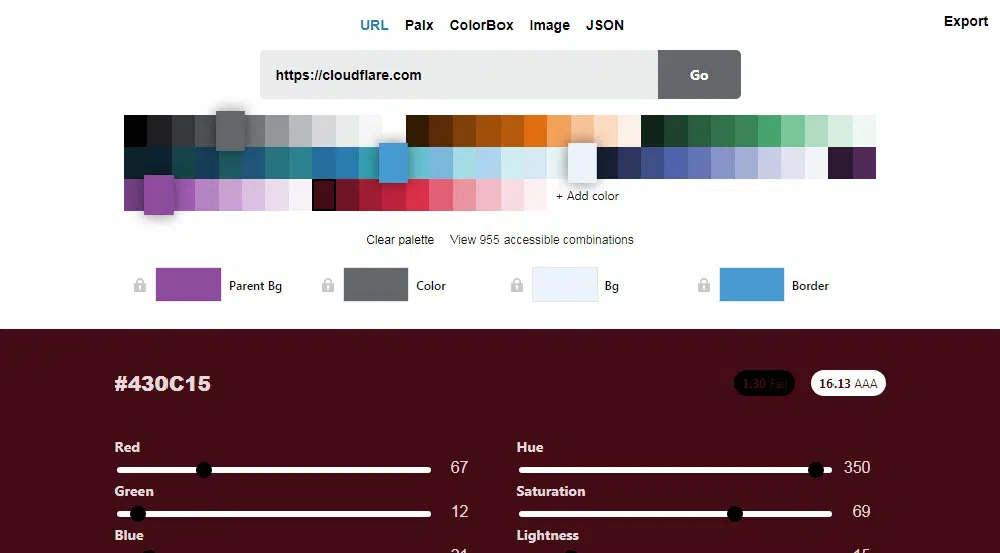Open the JSON tab
Screen dimensions: 1000x553
(605, 25)
